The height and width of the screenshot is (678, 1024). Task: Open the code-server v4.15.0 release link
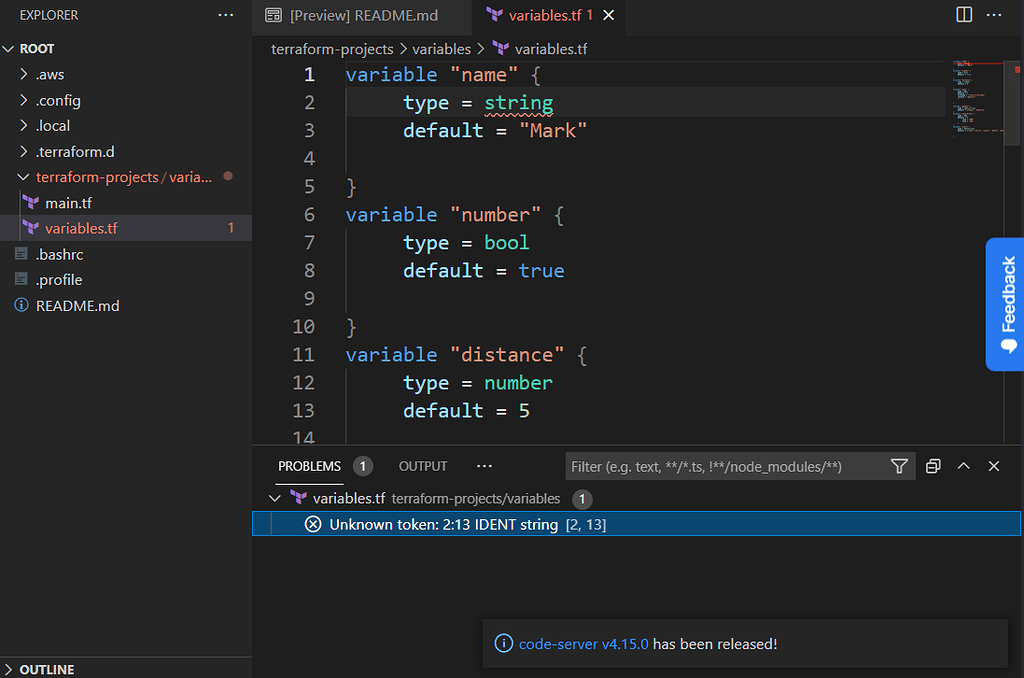584,644
